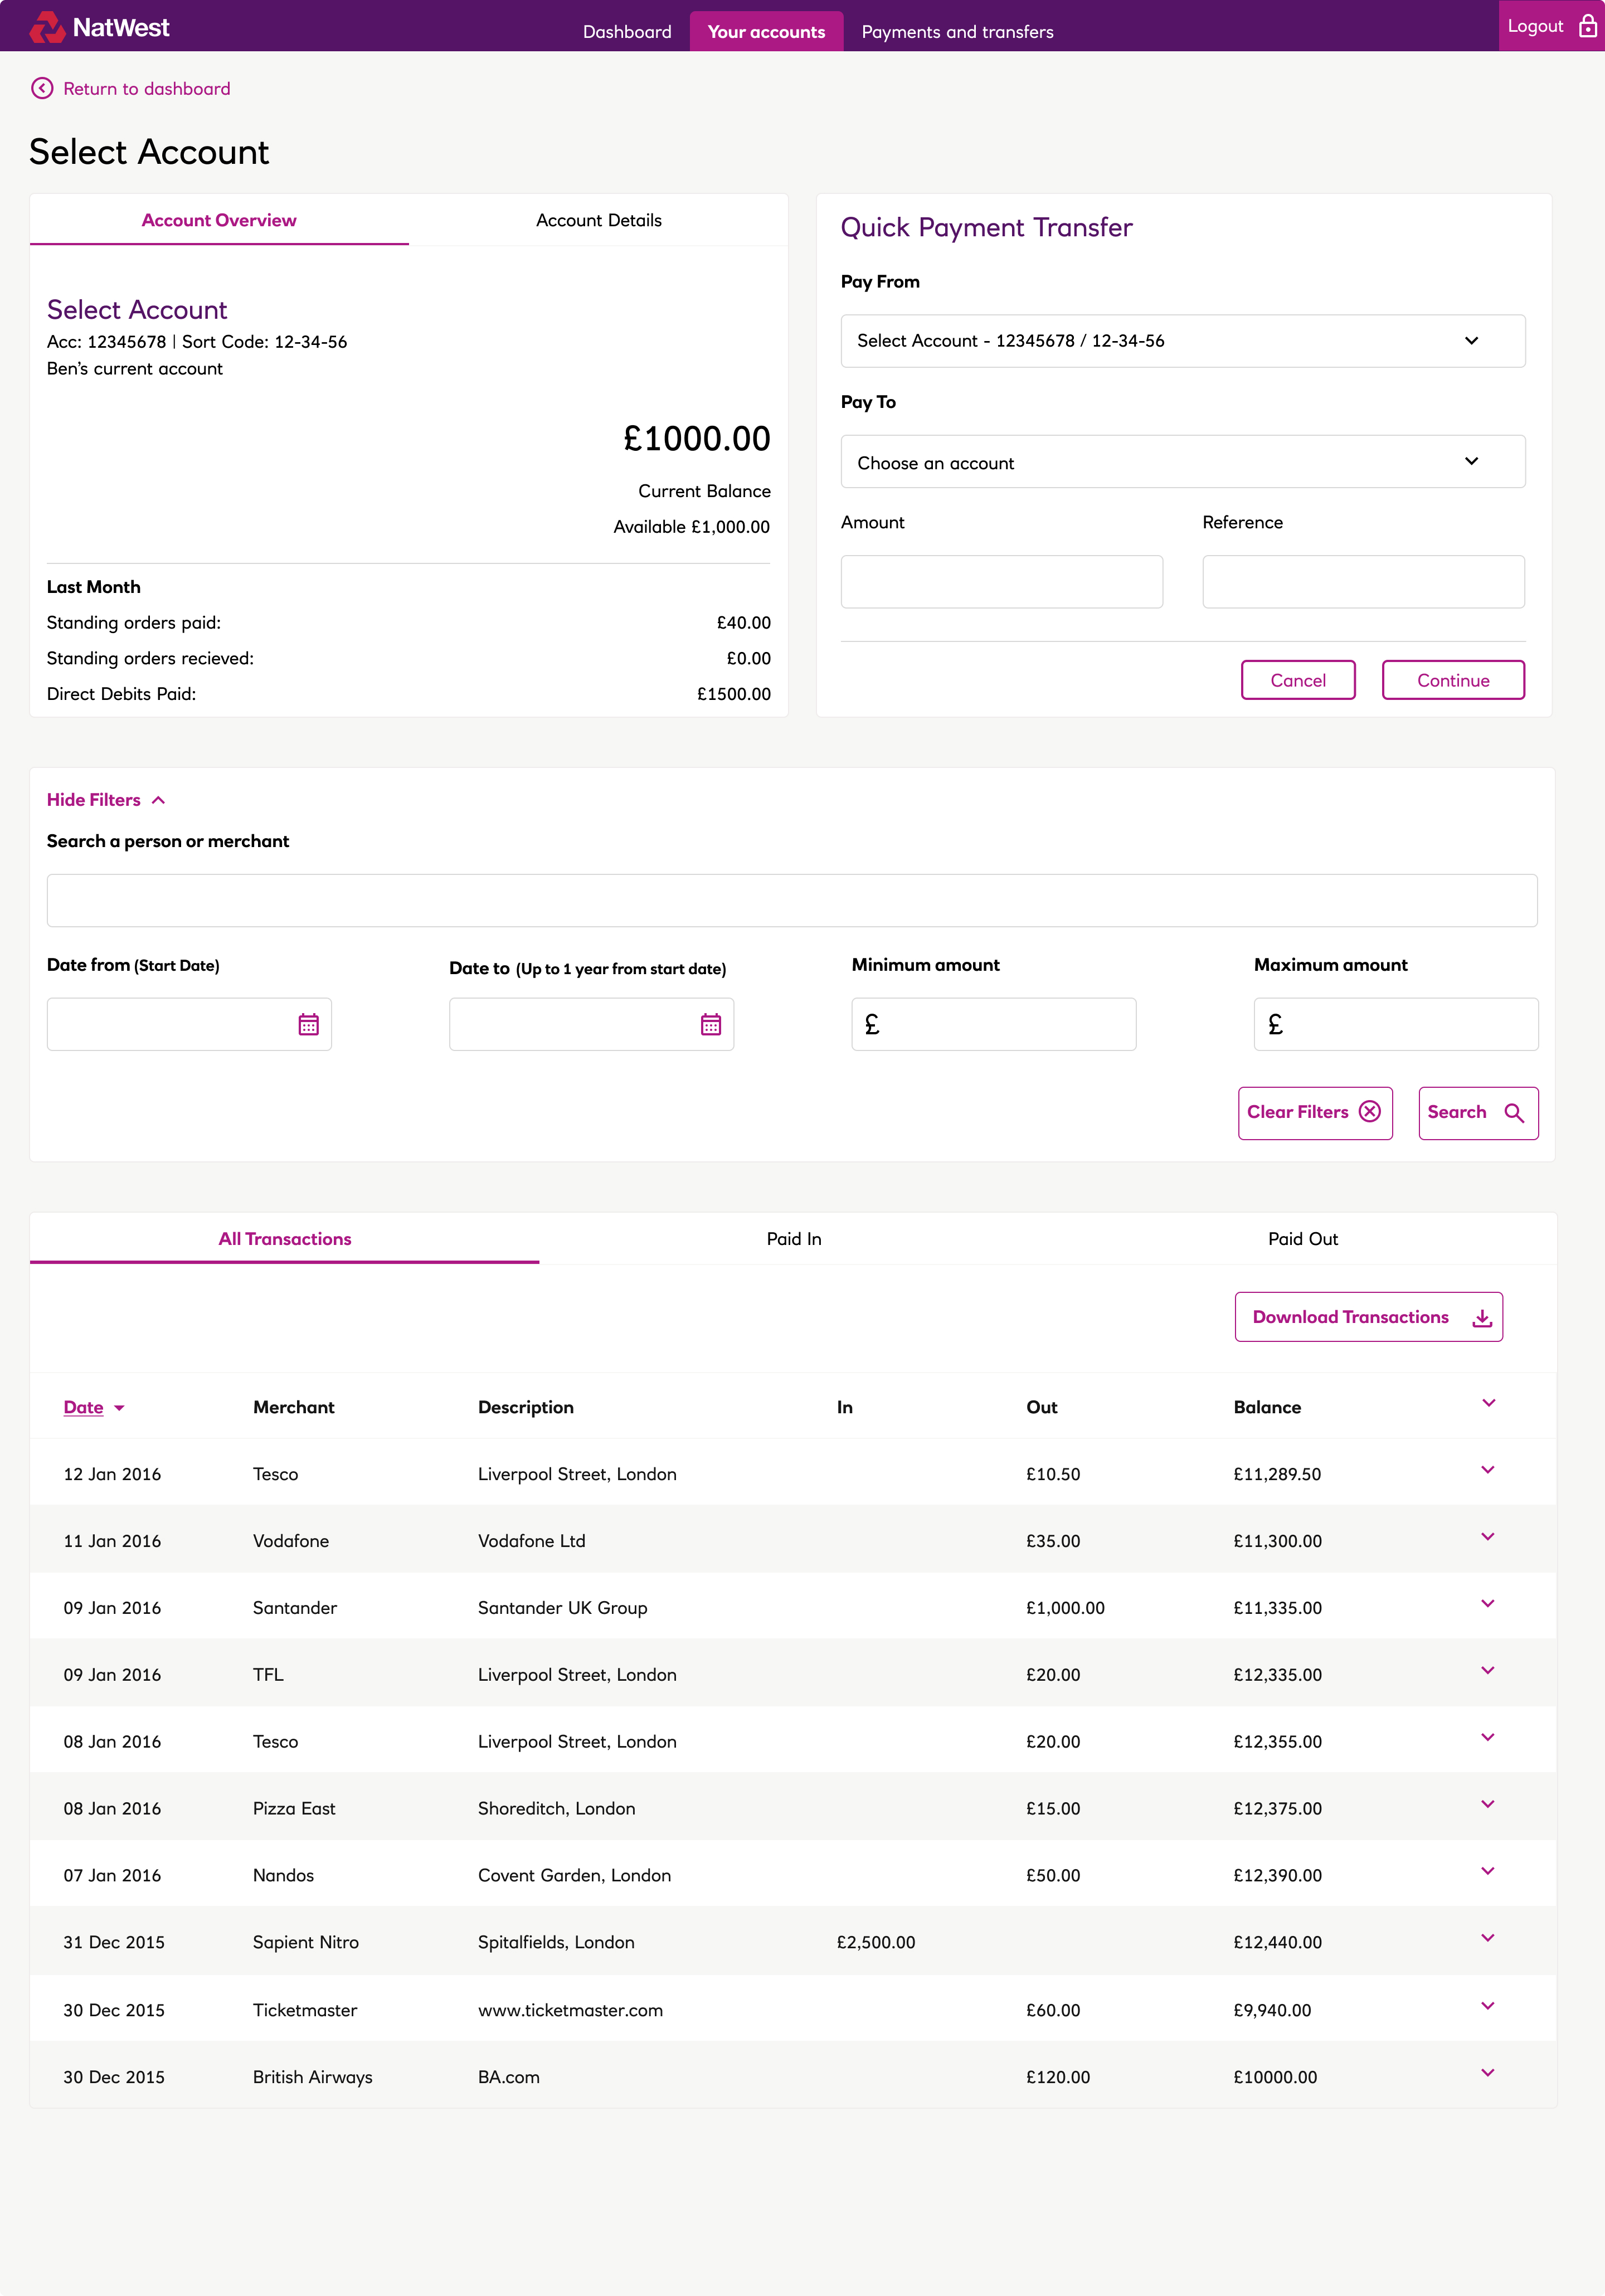The width and height of the screenshot is (1605, 2296).
Task: Show the All Transactions tab
Action: 285,1239
